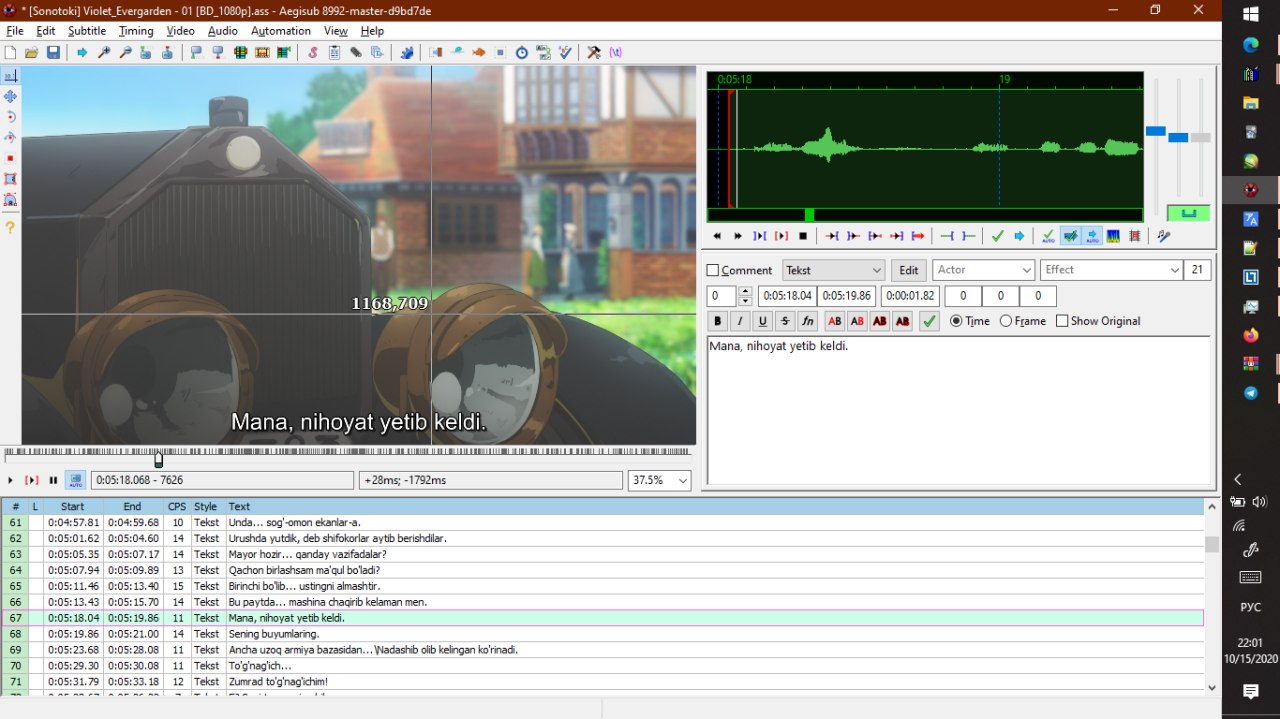The height and width of the screenshot is (719, 1280).
Task: Click start time field 0:05:18.04
Action: coord(787,296)
